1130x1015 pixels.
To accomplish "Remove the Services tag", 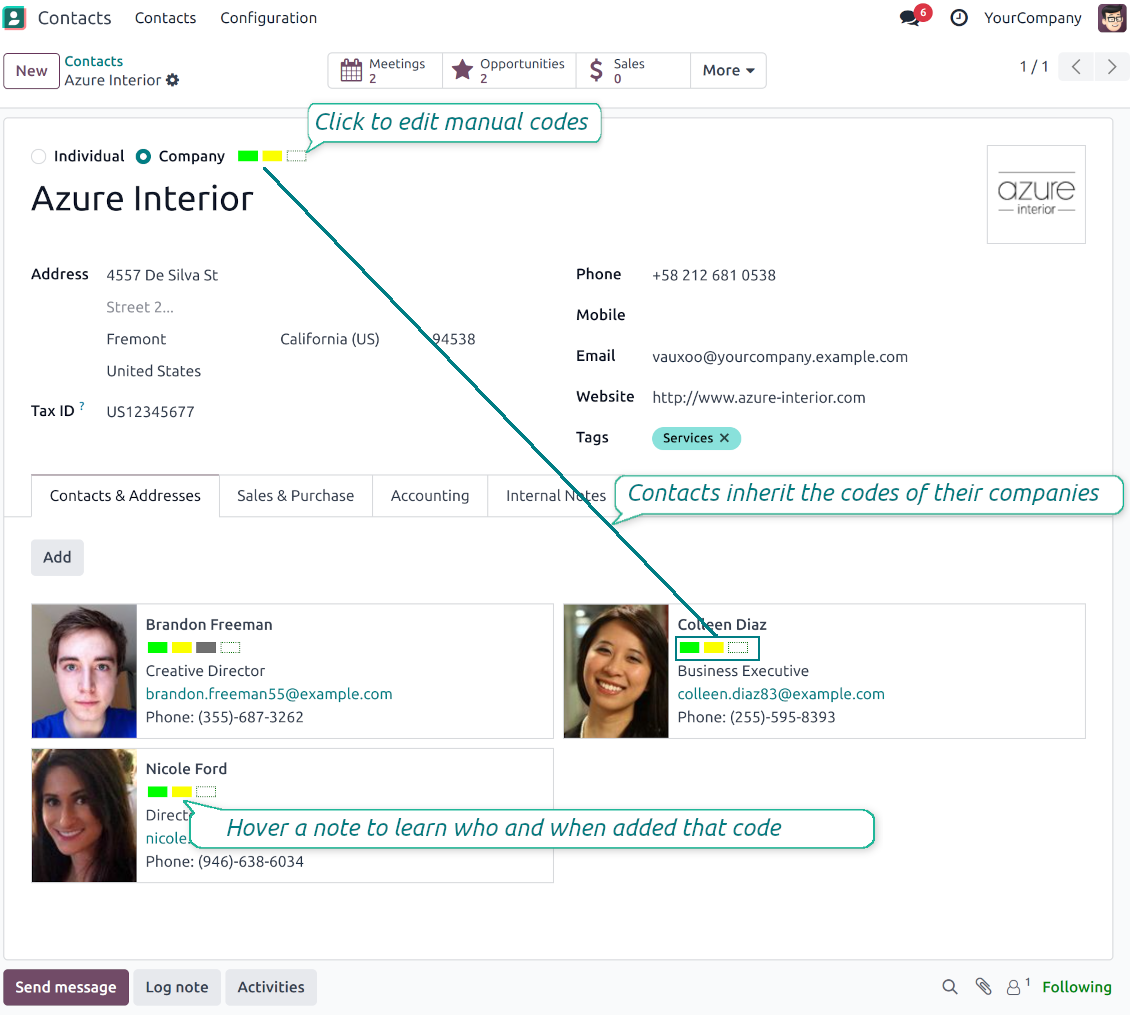I will (x=724, y=438).
